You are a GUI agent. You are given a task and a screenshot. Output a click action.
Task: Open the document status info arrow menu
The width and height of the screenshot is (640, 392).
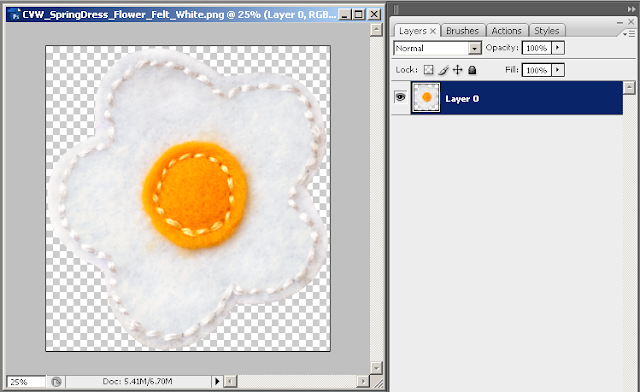[x=217, y=381]
